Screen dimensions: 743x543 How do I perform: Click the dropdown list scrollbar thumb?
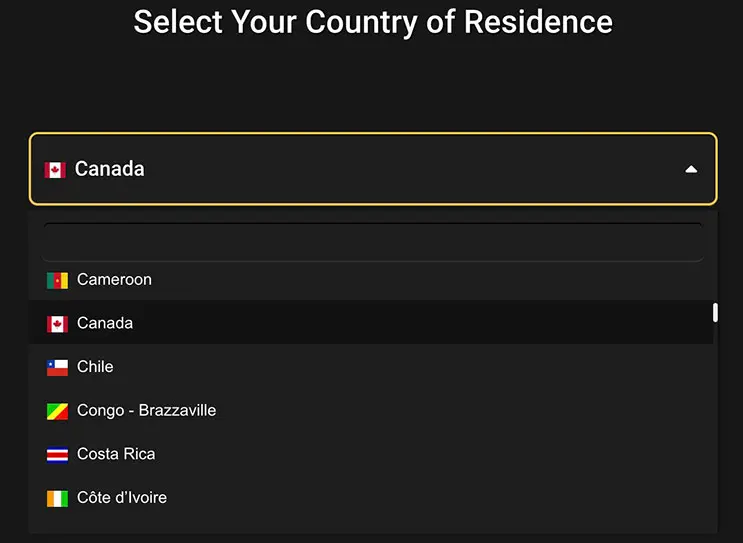[715, 313]
